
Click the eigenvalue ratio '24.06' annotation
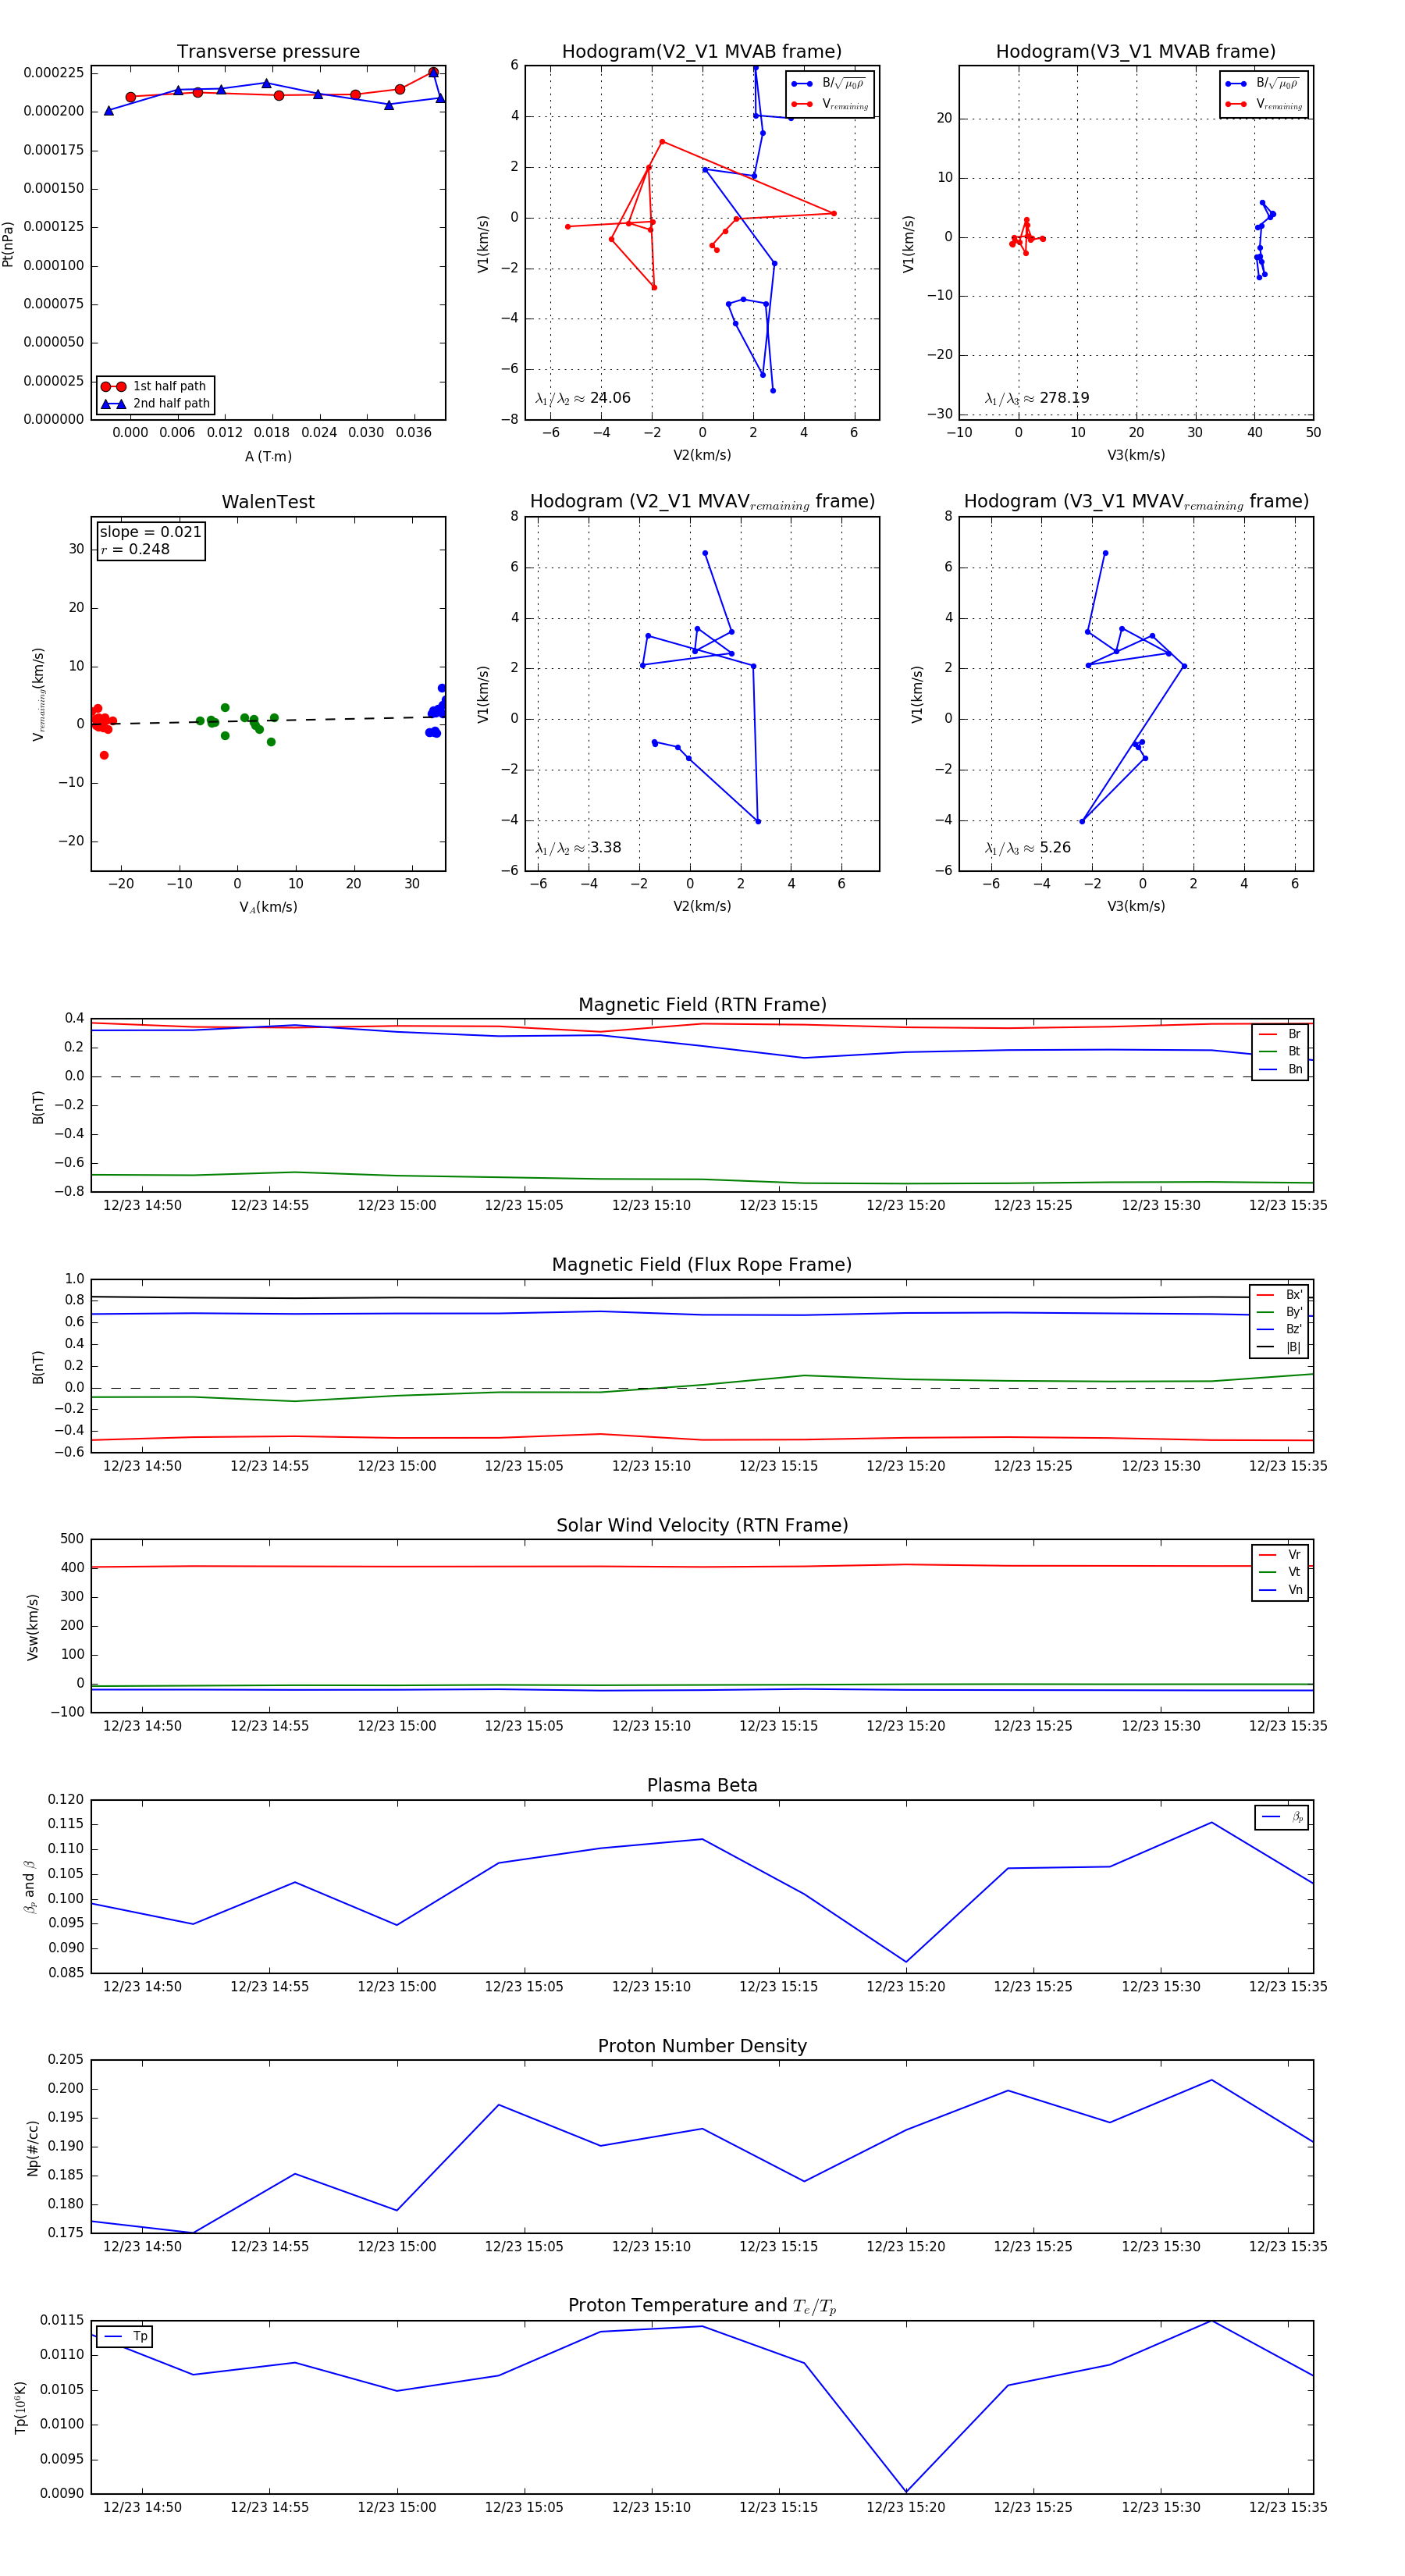point(583,398)
